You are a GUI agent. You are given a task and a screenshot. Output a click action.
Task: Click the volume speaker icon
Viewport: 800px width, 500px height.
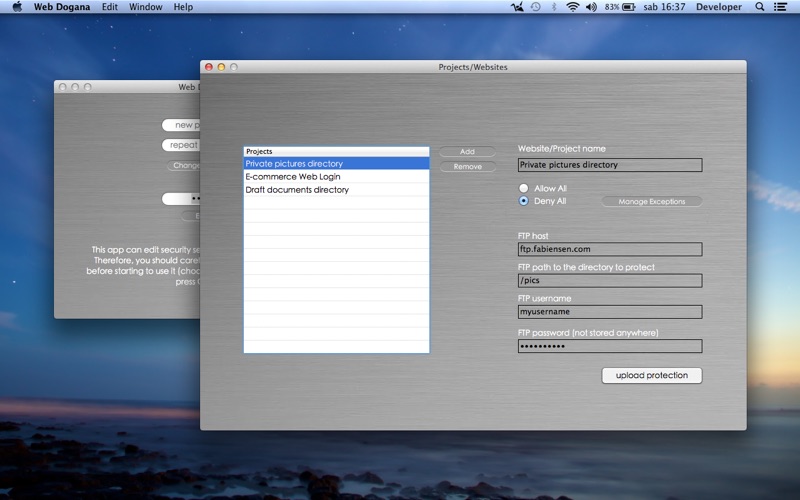[x=591, y=7]
